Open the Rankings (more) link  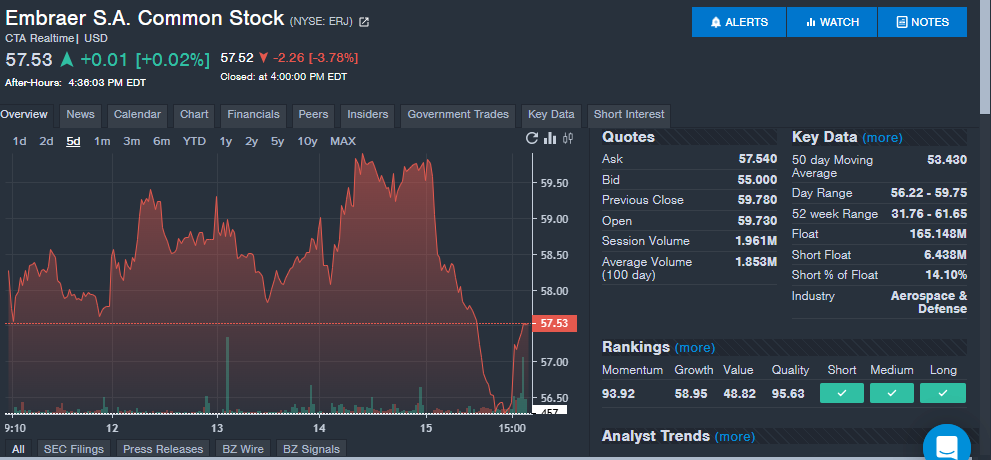[695, 348]
